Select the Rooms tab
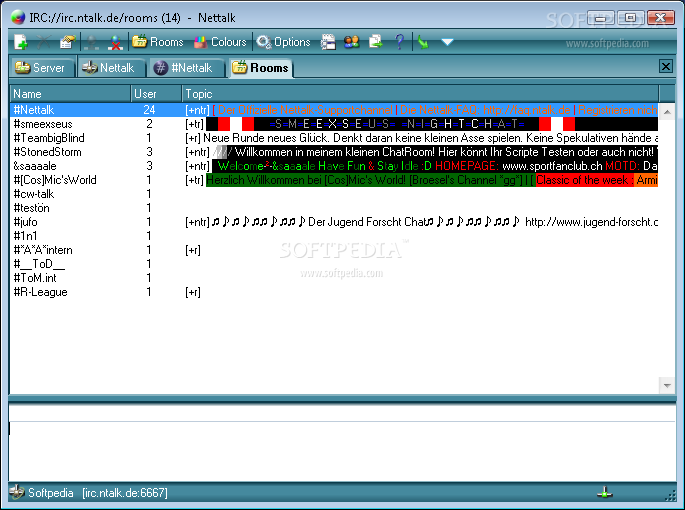This screenshot has width=685, height=510. 260,68
